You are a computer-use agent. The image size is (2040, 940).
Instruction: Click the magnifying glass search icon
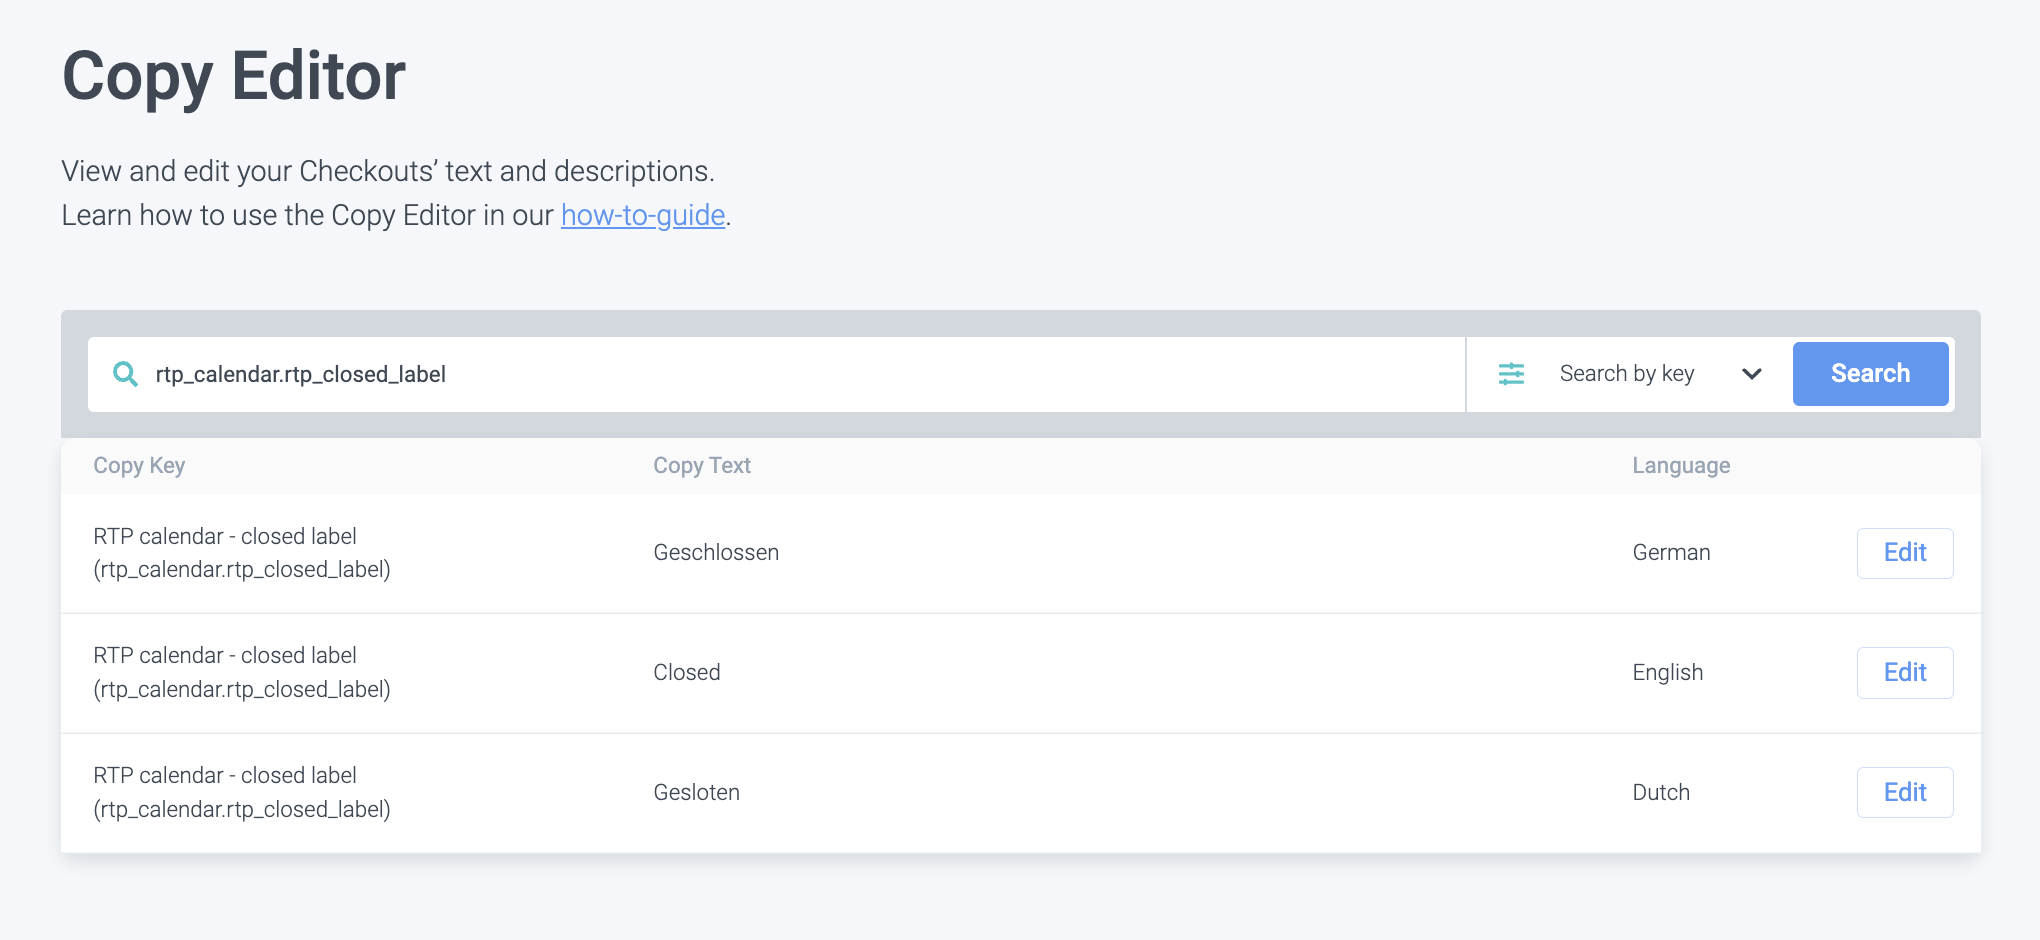125,374
